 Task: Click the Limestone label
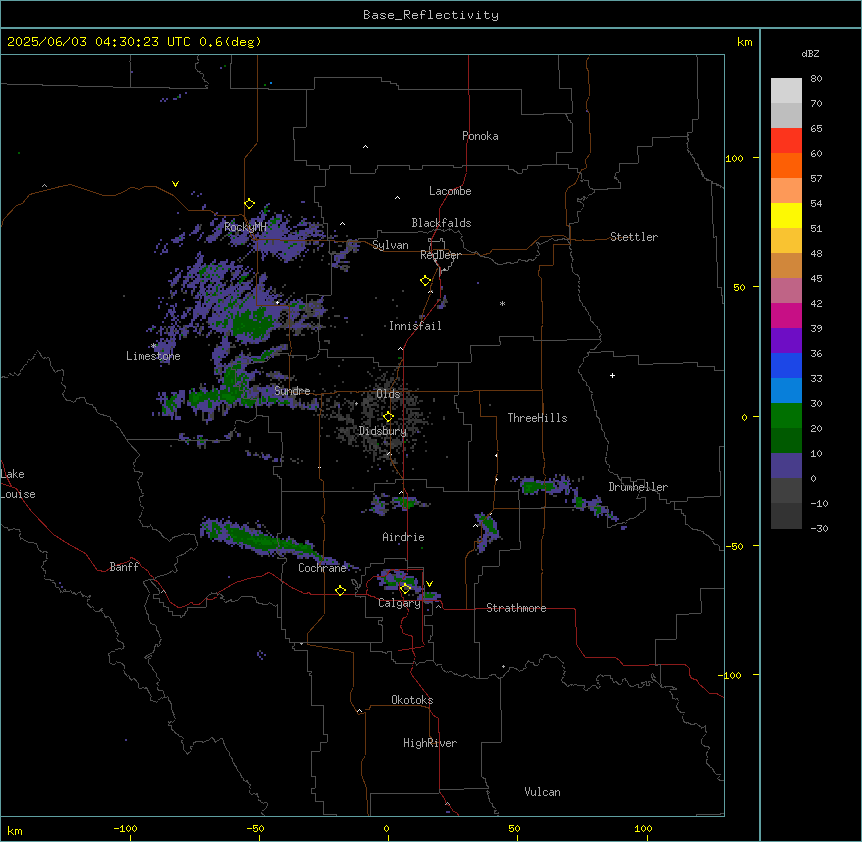(153, 356)
